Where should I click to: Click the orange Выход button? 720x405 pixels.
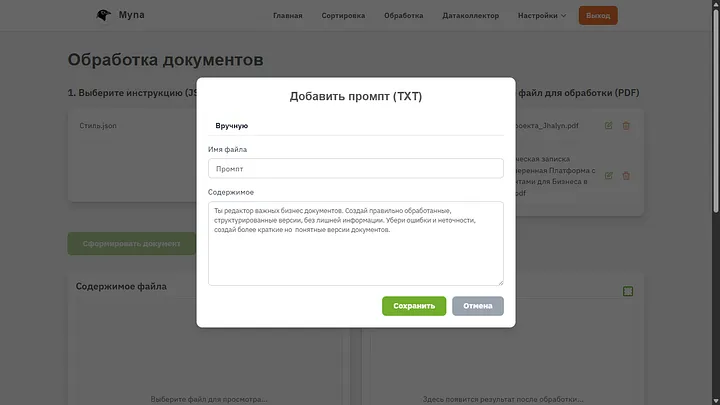tap(598, 16)
